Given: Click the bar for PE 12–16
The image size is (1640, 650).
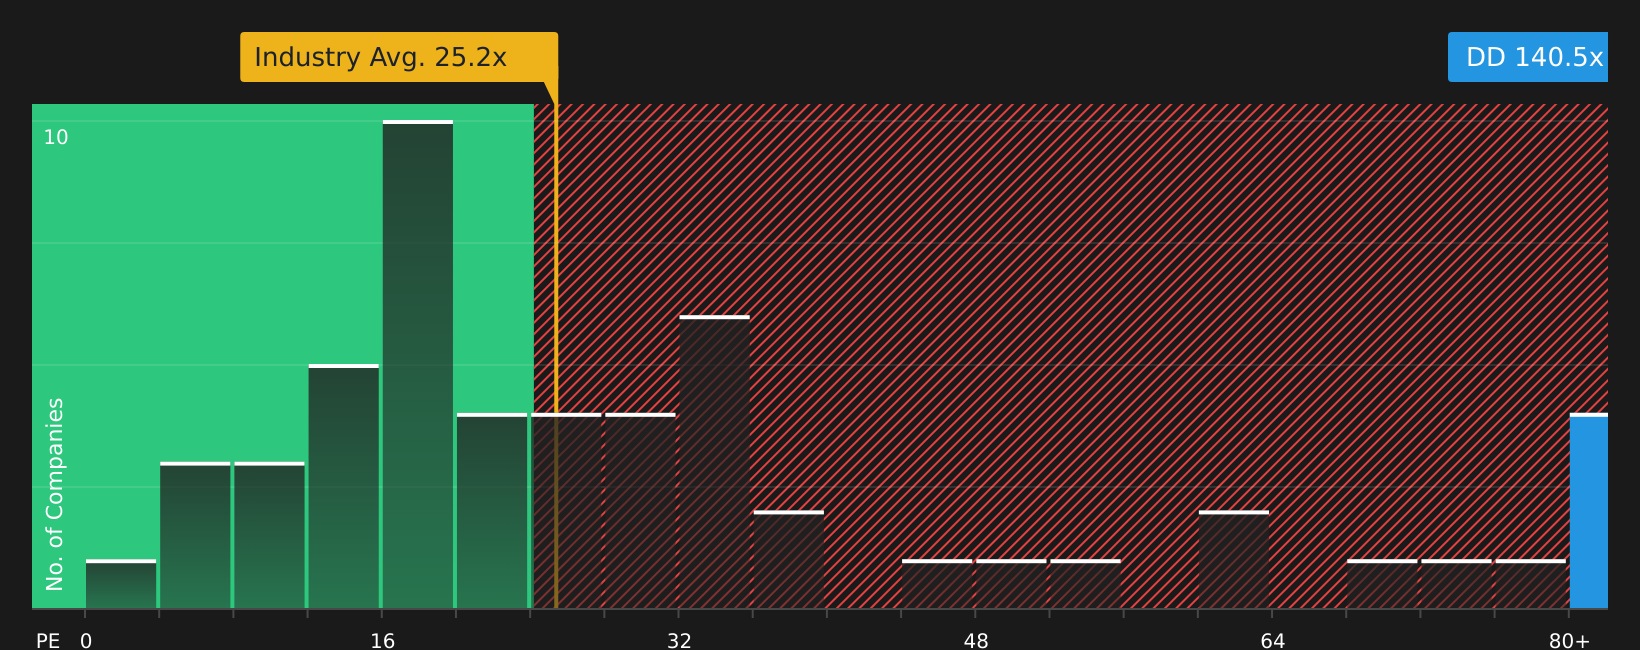Looking at the screenshot, I should coord(344,486).
